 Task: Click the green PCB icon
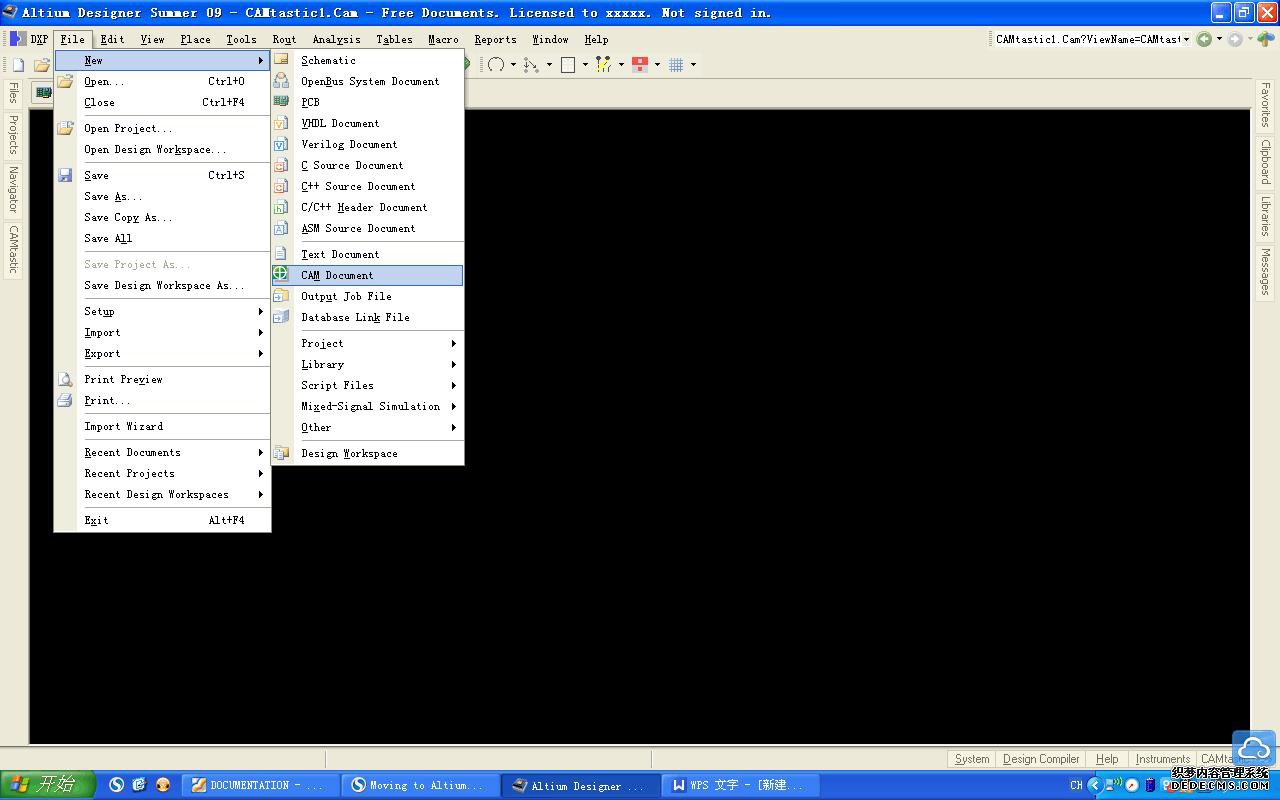tap(281, 102)
